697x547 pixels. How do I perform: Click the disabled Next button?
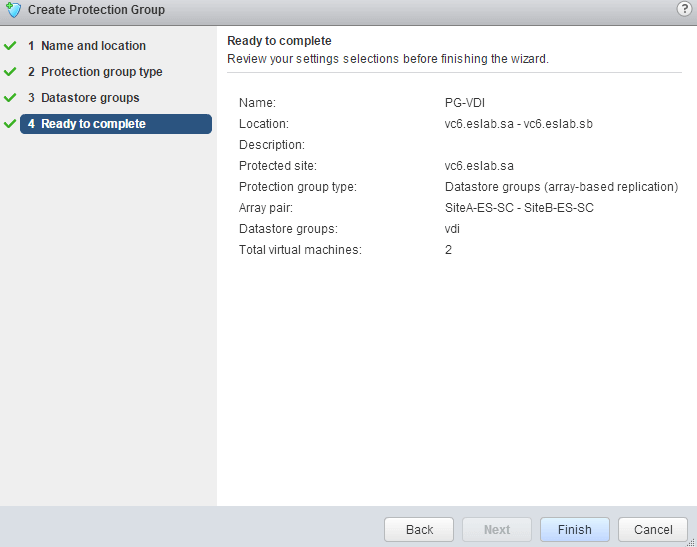(497, 530)
